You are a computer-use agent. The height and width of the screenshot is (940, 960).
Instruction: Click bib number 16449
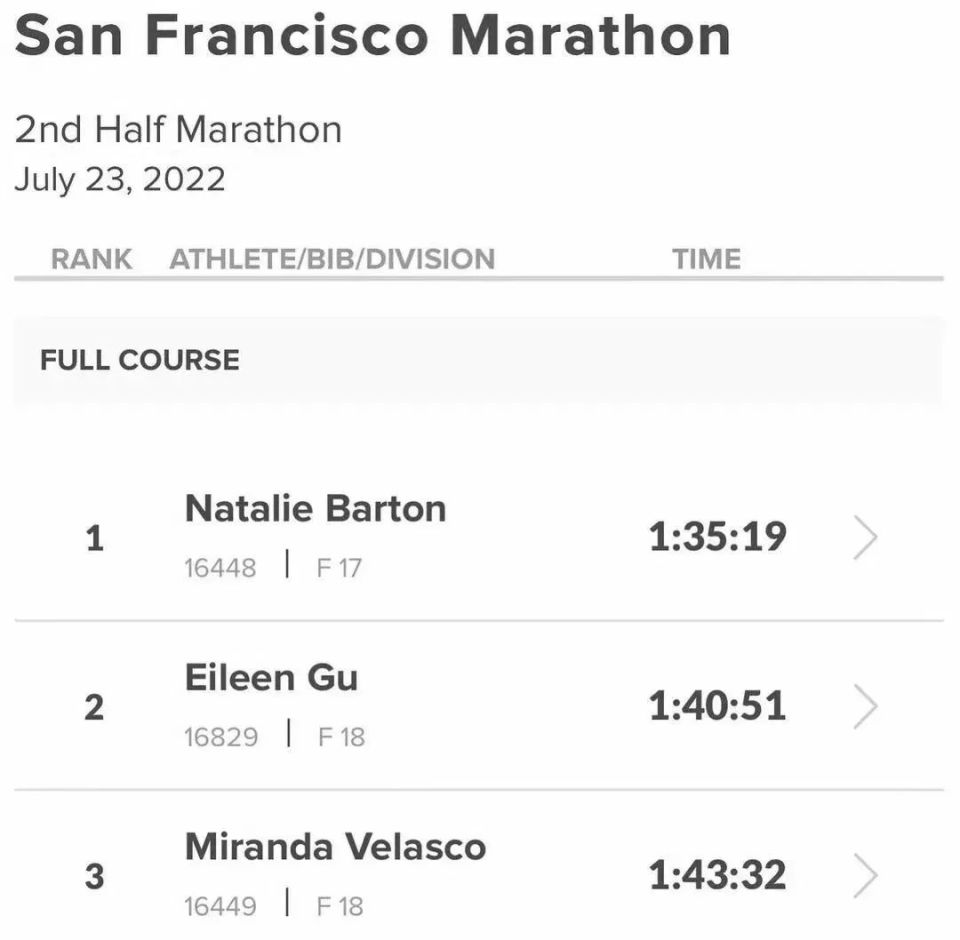[220, 907]
